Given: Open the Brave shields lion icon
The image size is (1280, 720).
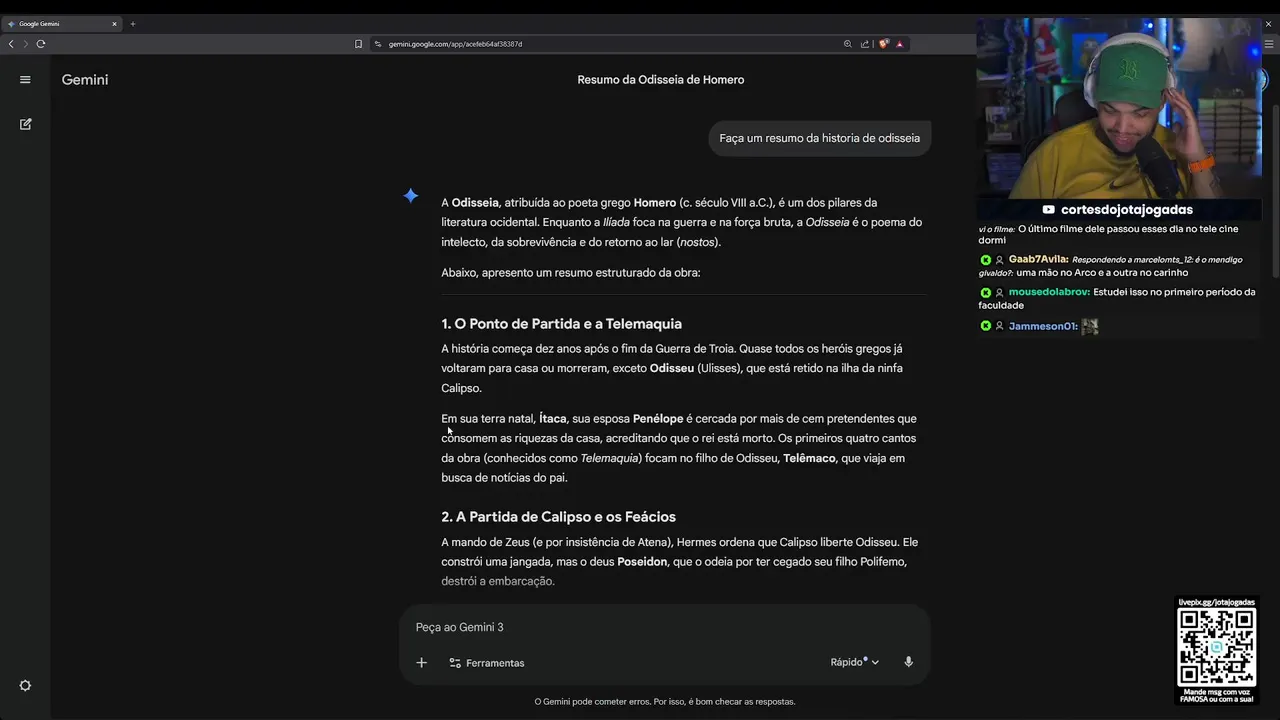Looking at the screenshot, I should click(x=883, y=44).
